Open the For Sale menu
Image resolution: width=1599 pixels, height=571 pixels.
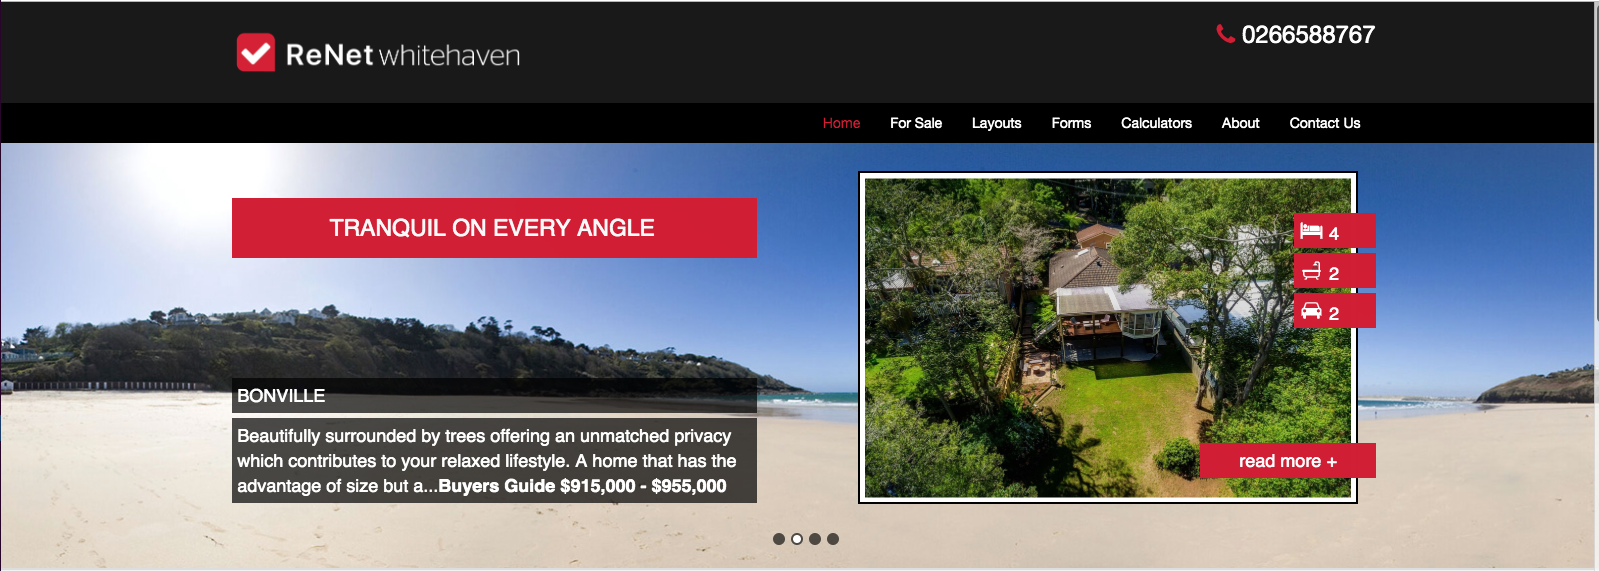[x=916, y=123]
